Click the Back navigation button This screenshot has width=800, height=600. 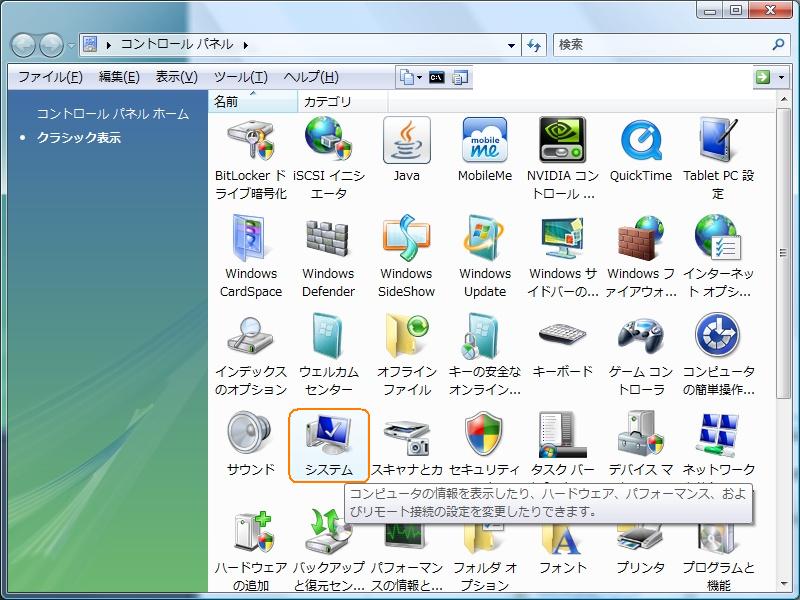[x=22, y=45]
